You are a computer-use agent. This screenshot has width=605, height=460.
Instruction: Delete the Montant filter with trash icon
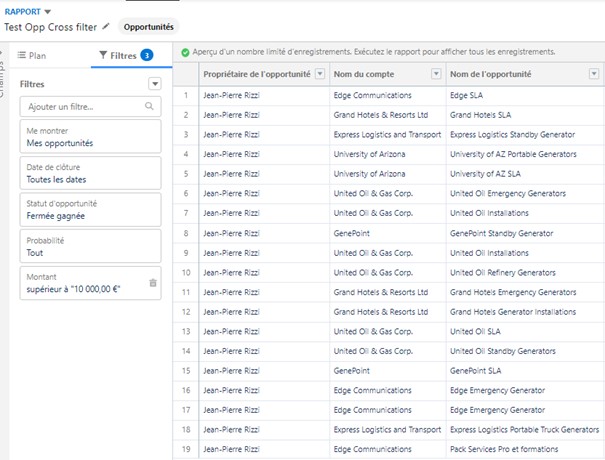[153, 283]
